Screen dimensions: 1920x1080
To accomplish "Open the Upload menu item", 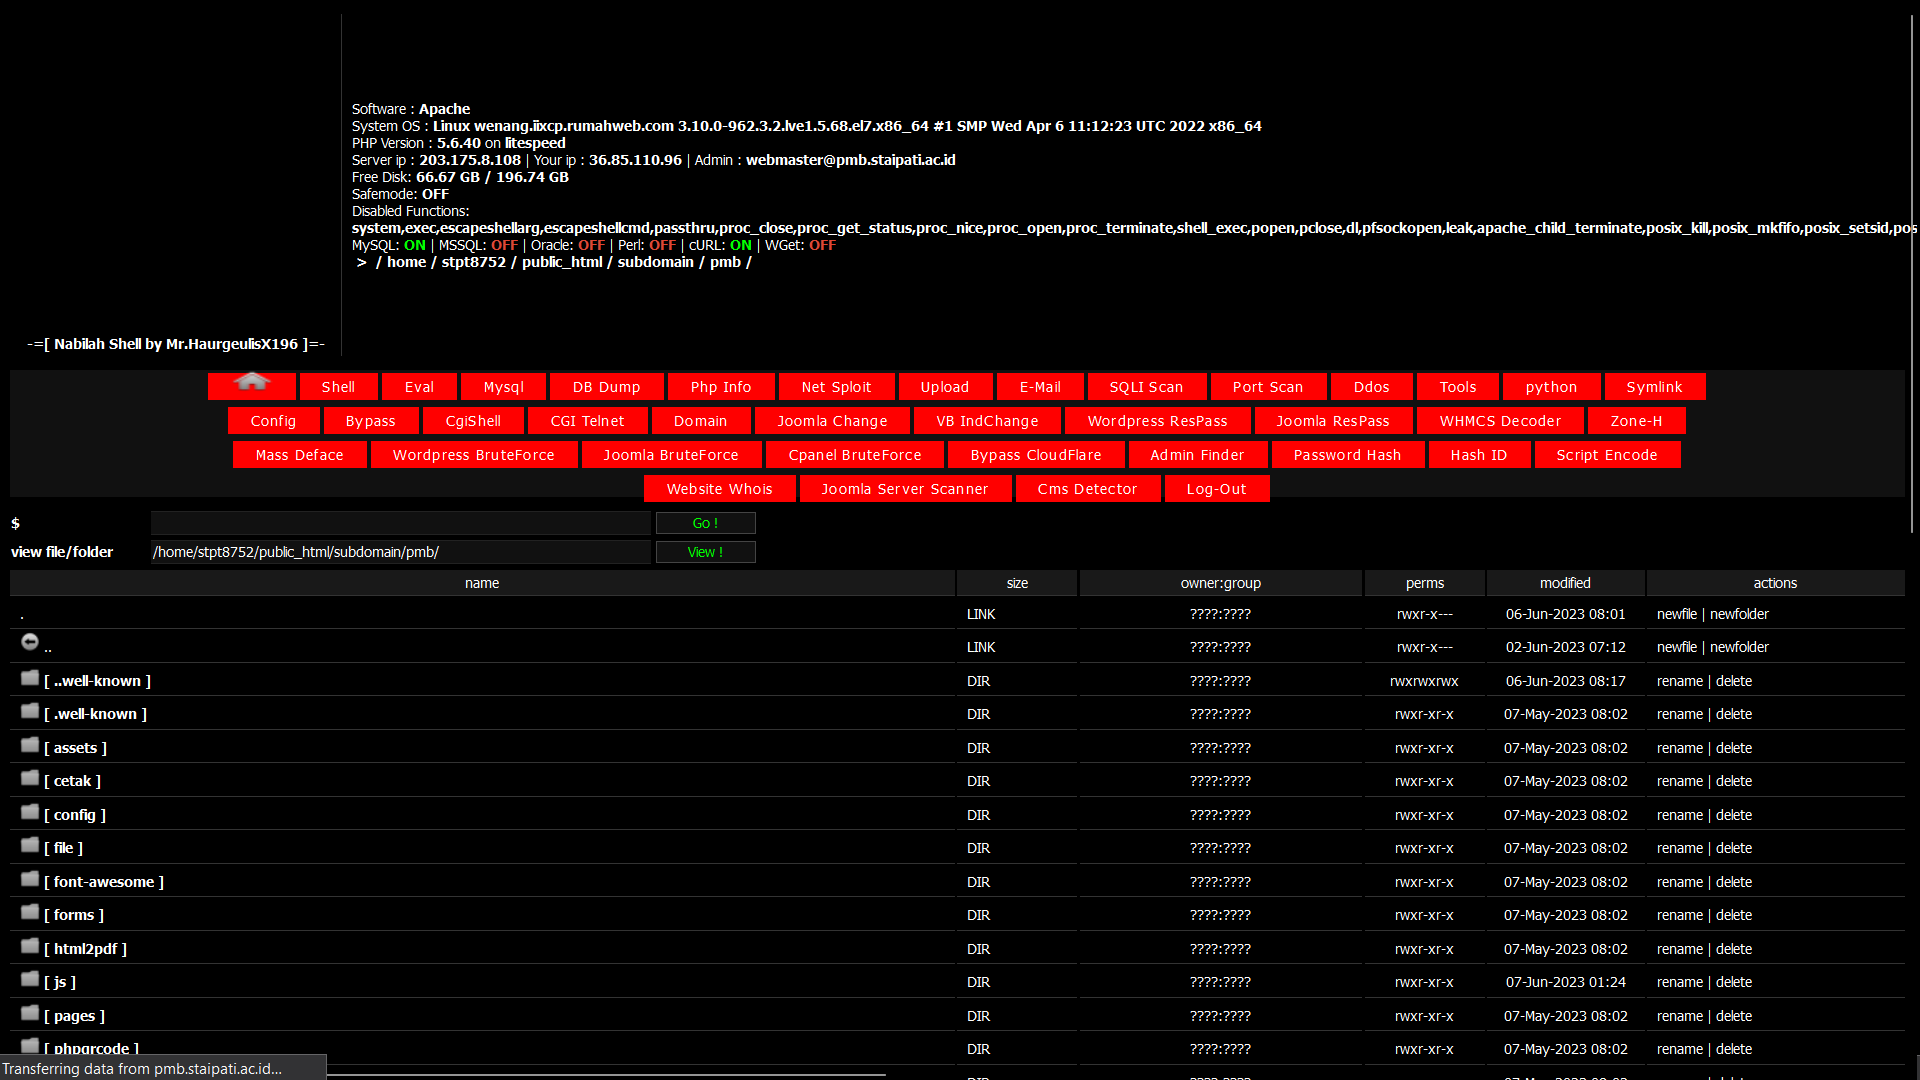I will click(x=945, y=387).
